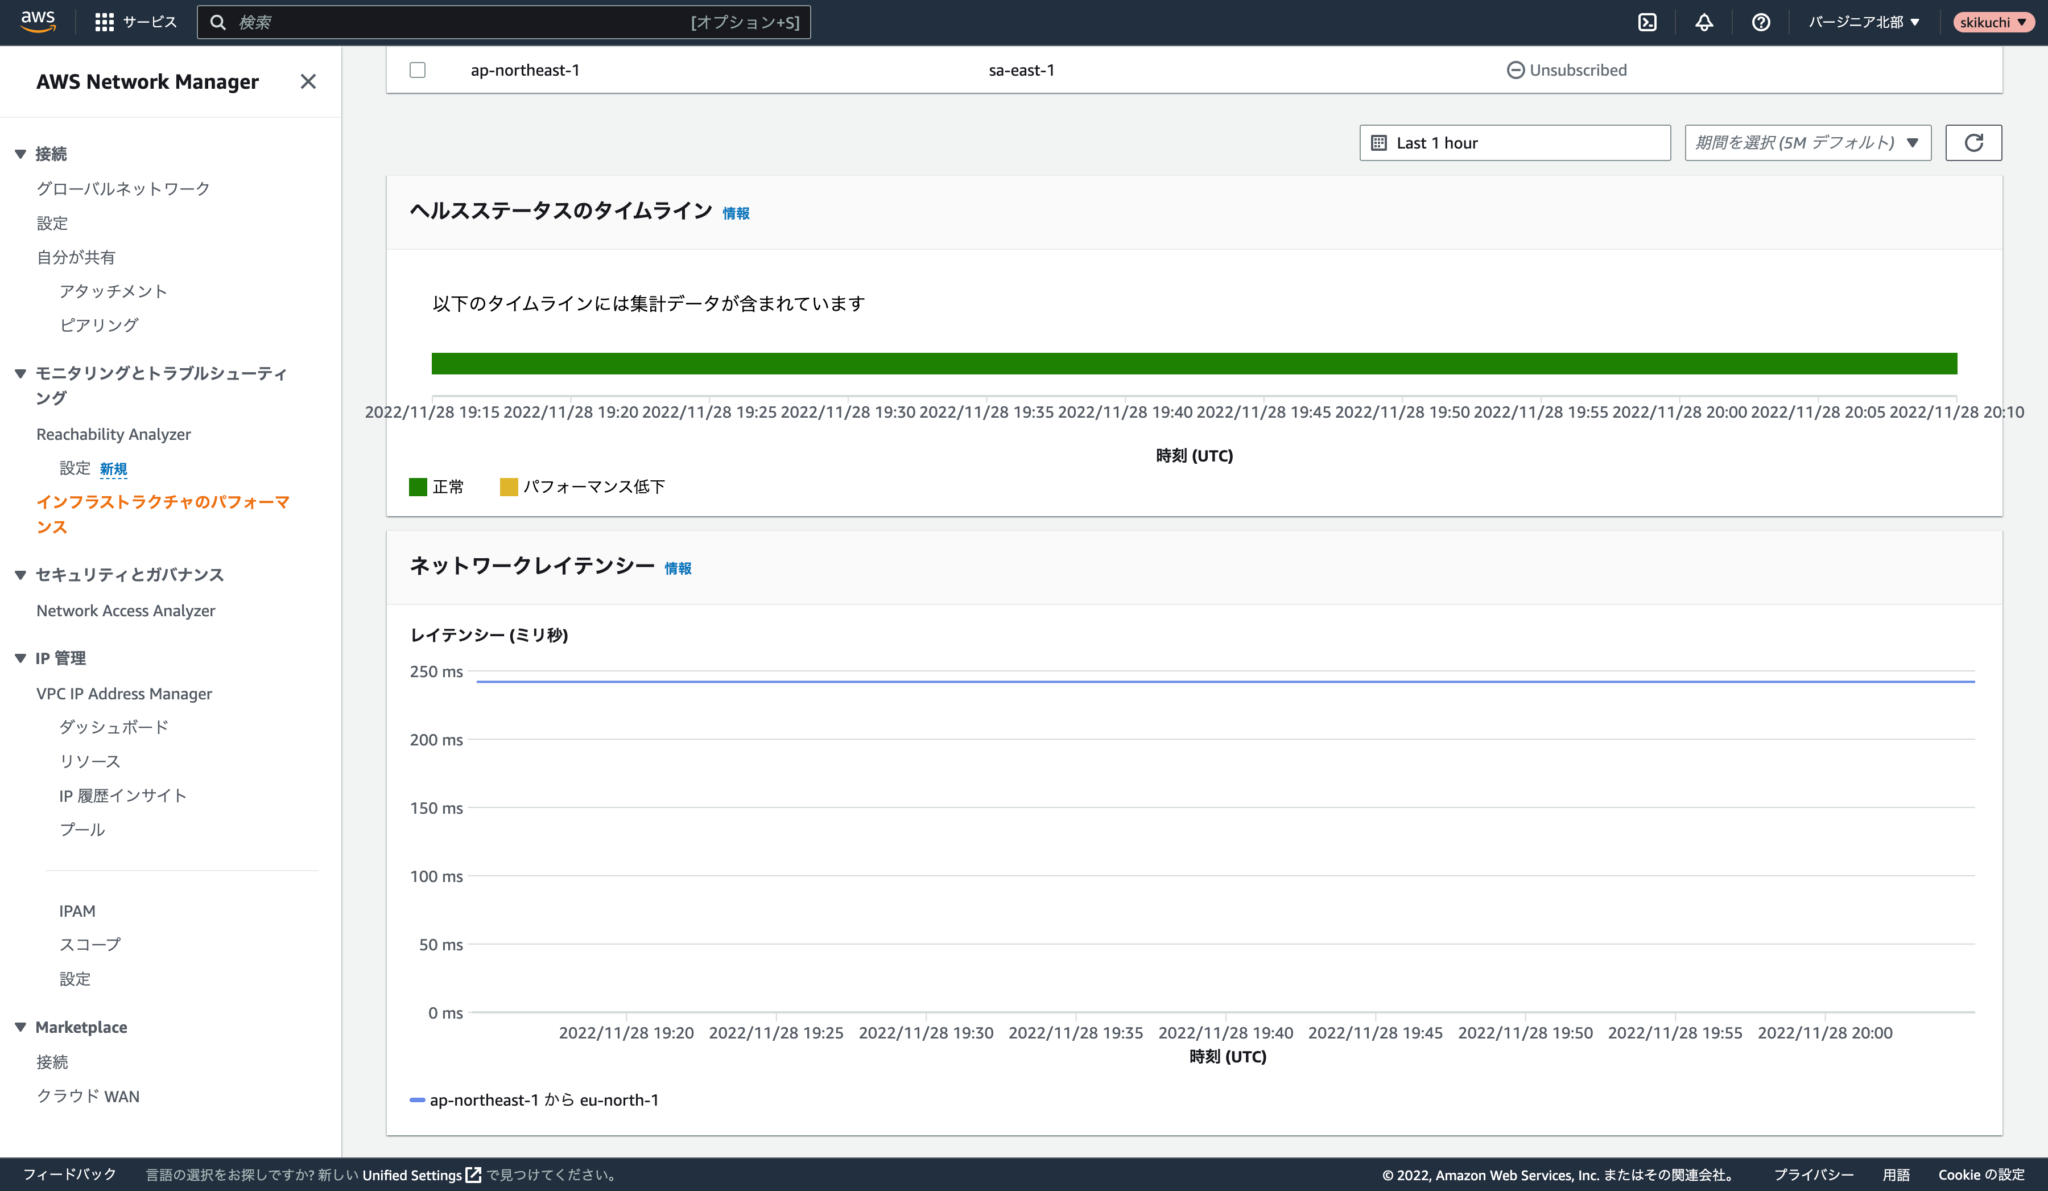The width and height of the screenshot is (2048, 1191).
Task: Click 情報 link beside ネットワークレイテンシー
Action: pyautogui.click(x=678, y=568)
